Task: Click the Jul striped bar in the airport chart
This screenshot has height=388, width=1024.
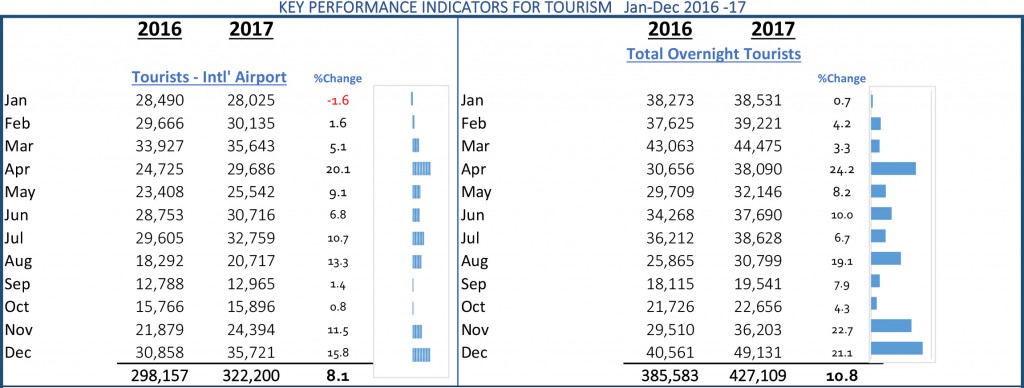Action: coord(418,238)
